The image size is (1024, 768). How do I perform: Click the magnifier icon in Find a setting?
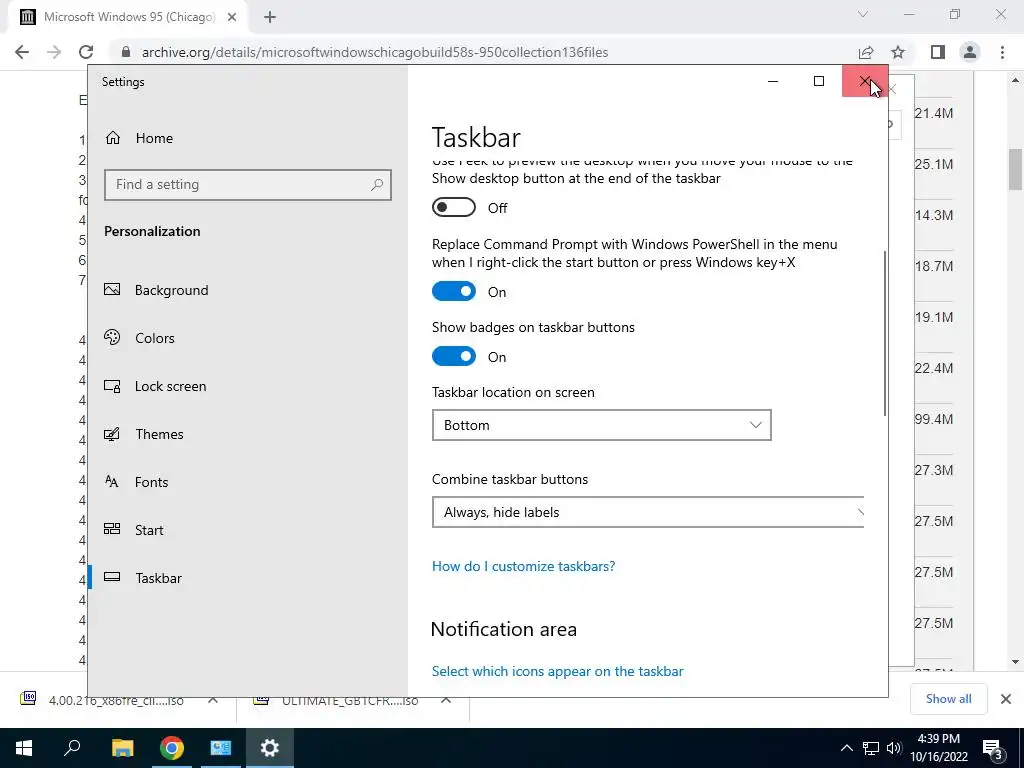(377, 185)
